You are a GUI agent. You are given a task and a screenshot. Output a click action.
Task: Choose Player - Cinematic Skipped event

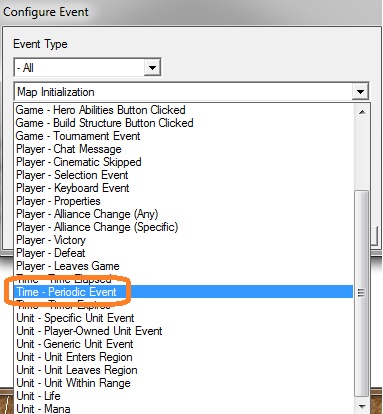pos(184,162)
